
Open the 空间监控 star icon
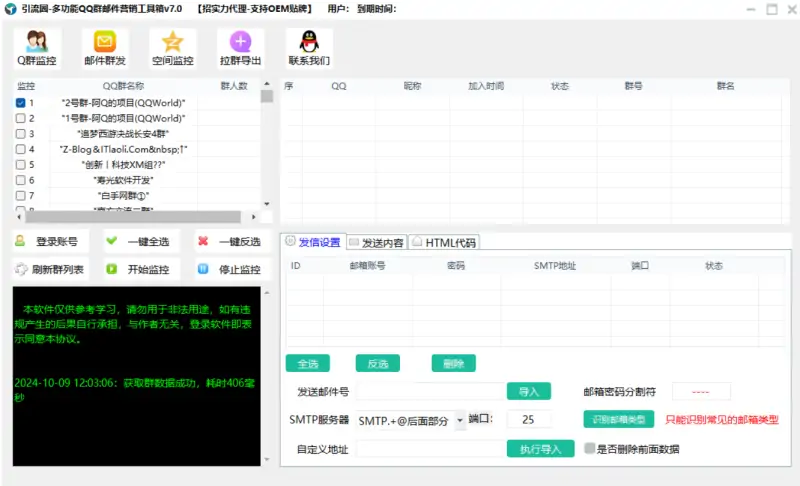click(172, 41)
